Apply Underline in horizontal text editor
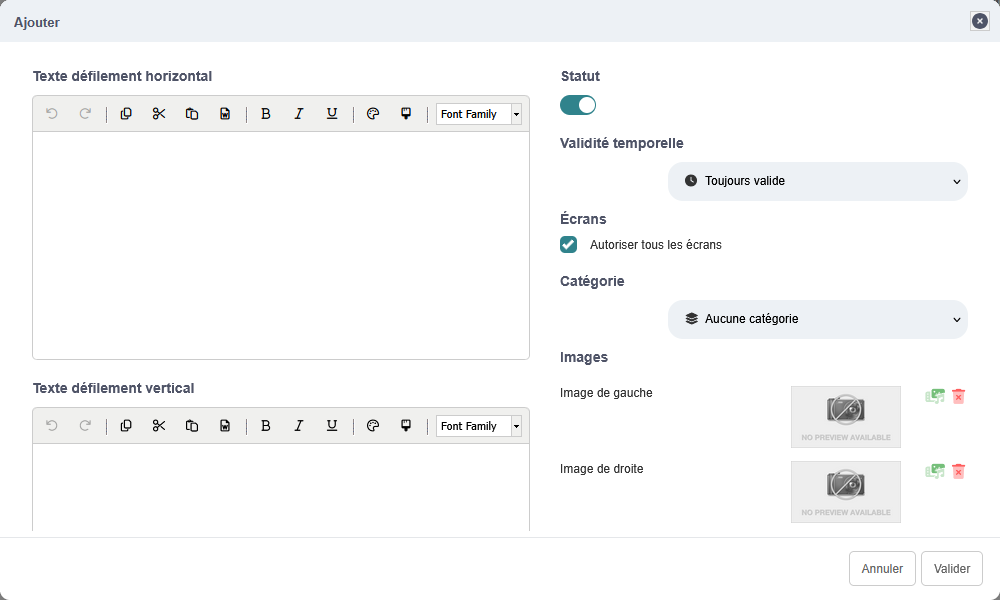The height and width of the screenshot is (600, 1000). [332, 114]
